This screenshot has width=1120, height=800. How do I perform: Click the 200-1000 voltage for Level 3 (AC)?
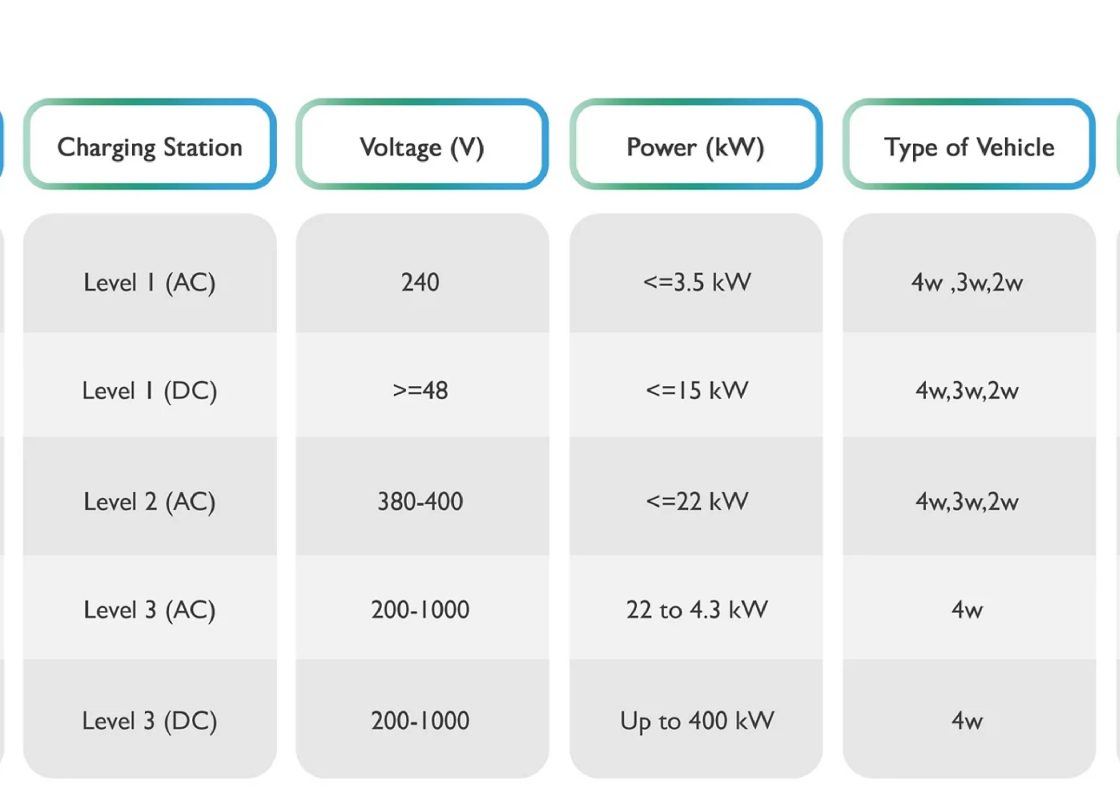click(422, 609)
